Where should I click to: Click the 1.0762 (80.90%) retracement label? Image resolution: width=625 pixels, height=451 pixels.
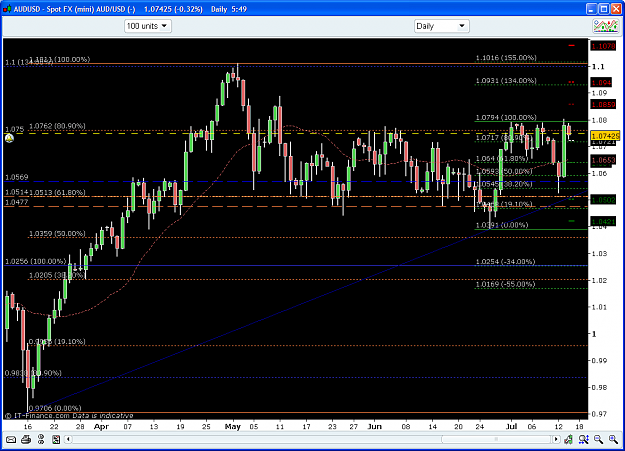coord(57,126)
